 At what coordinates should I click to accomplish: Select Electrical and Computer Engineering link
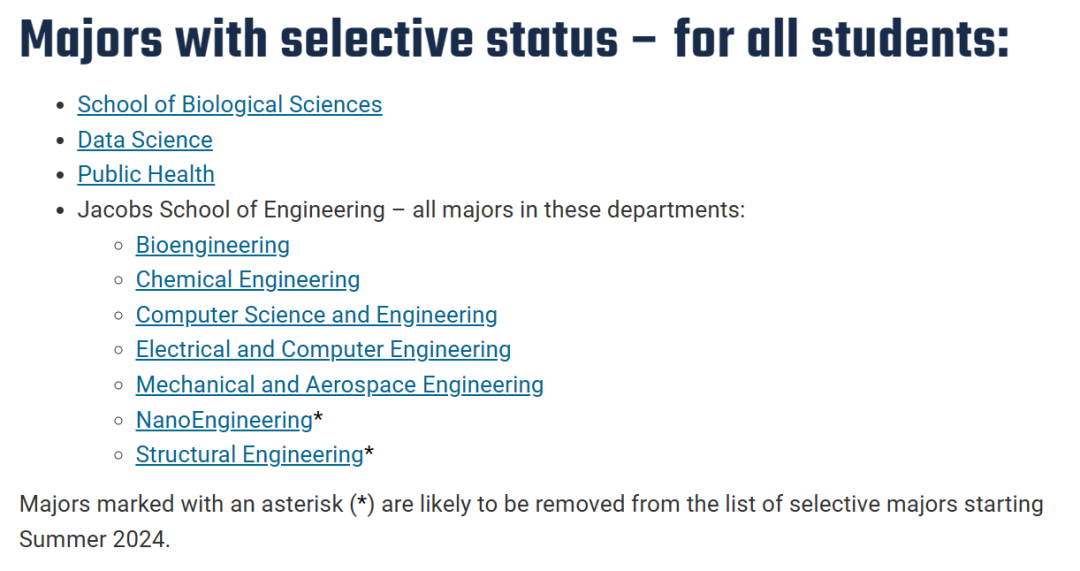[x=323, y=349]
